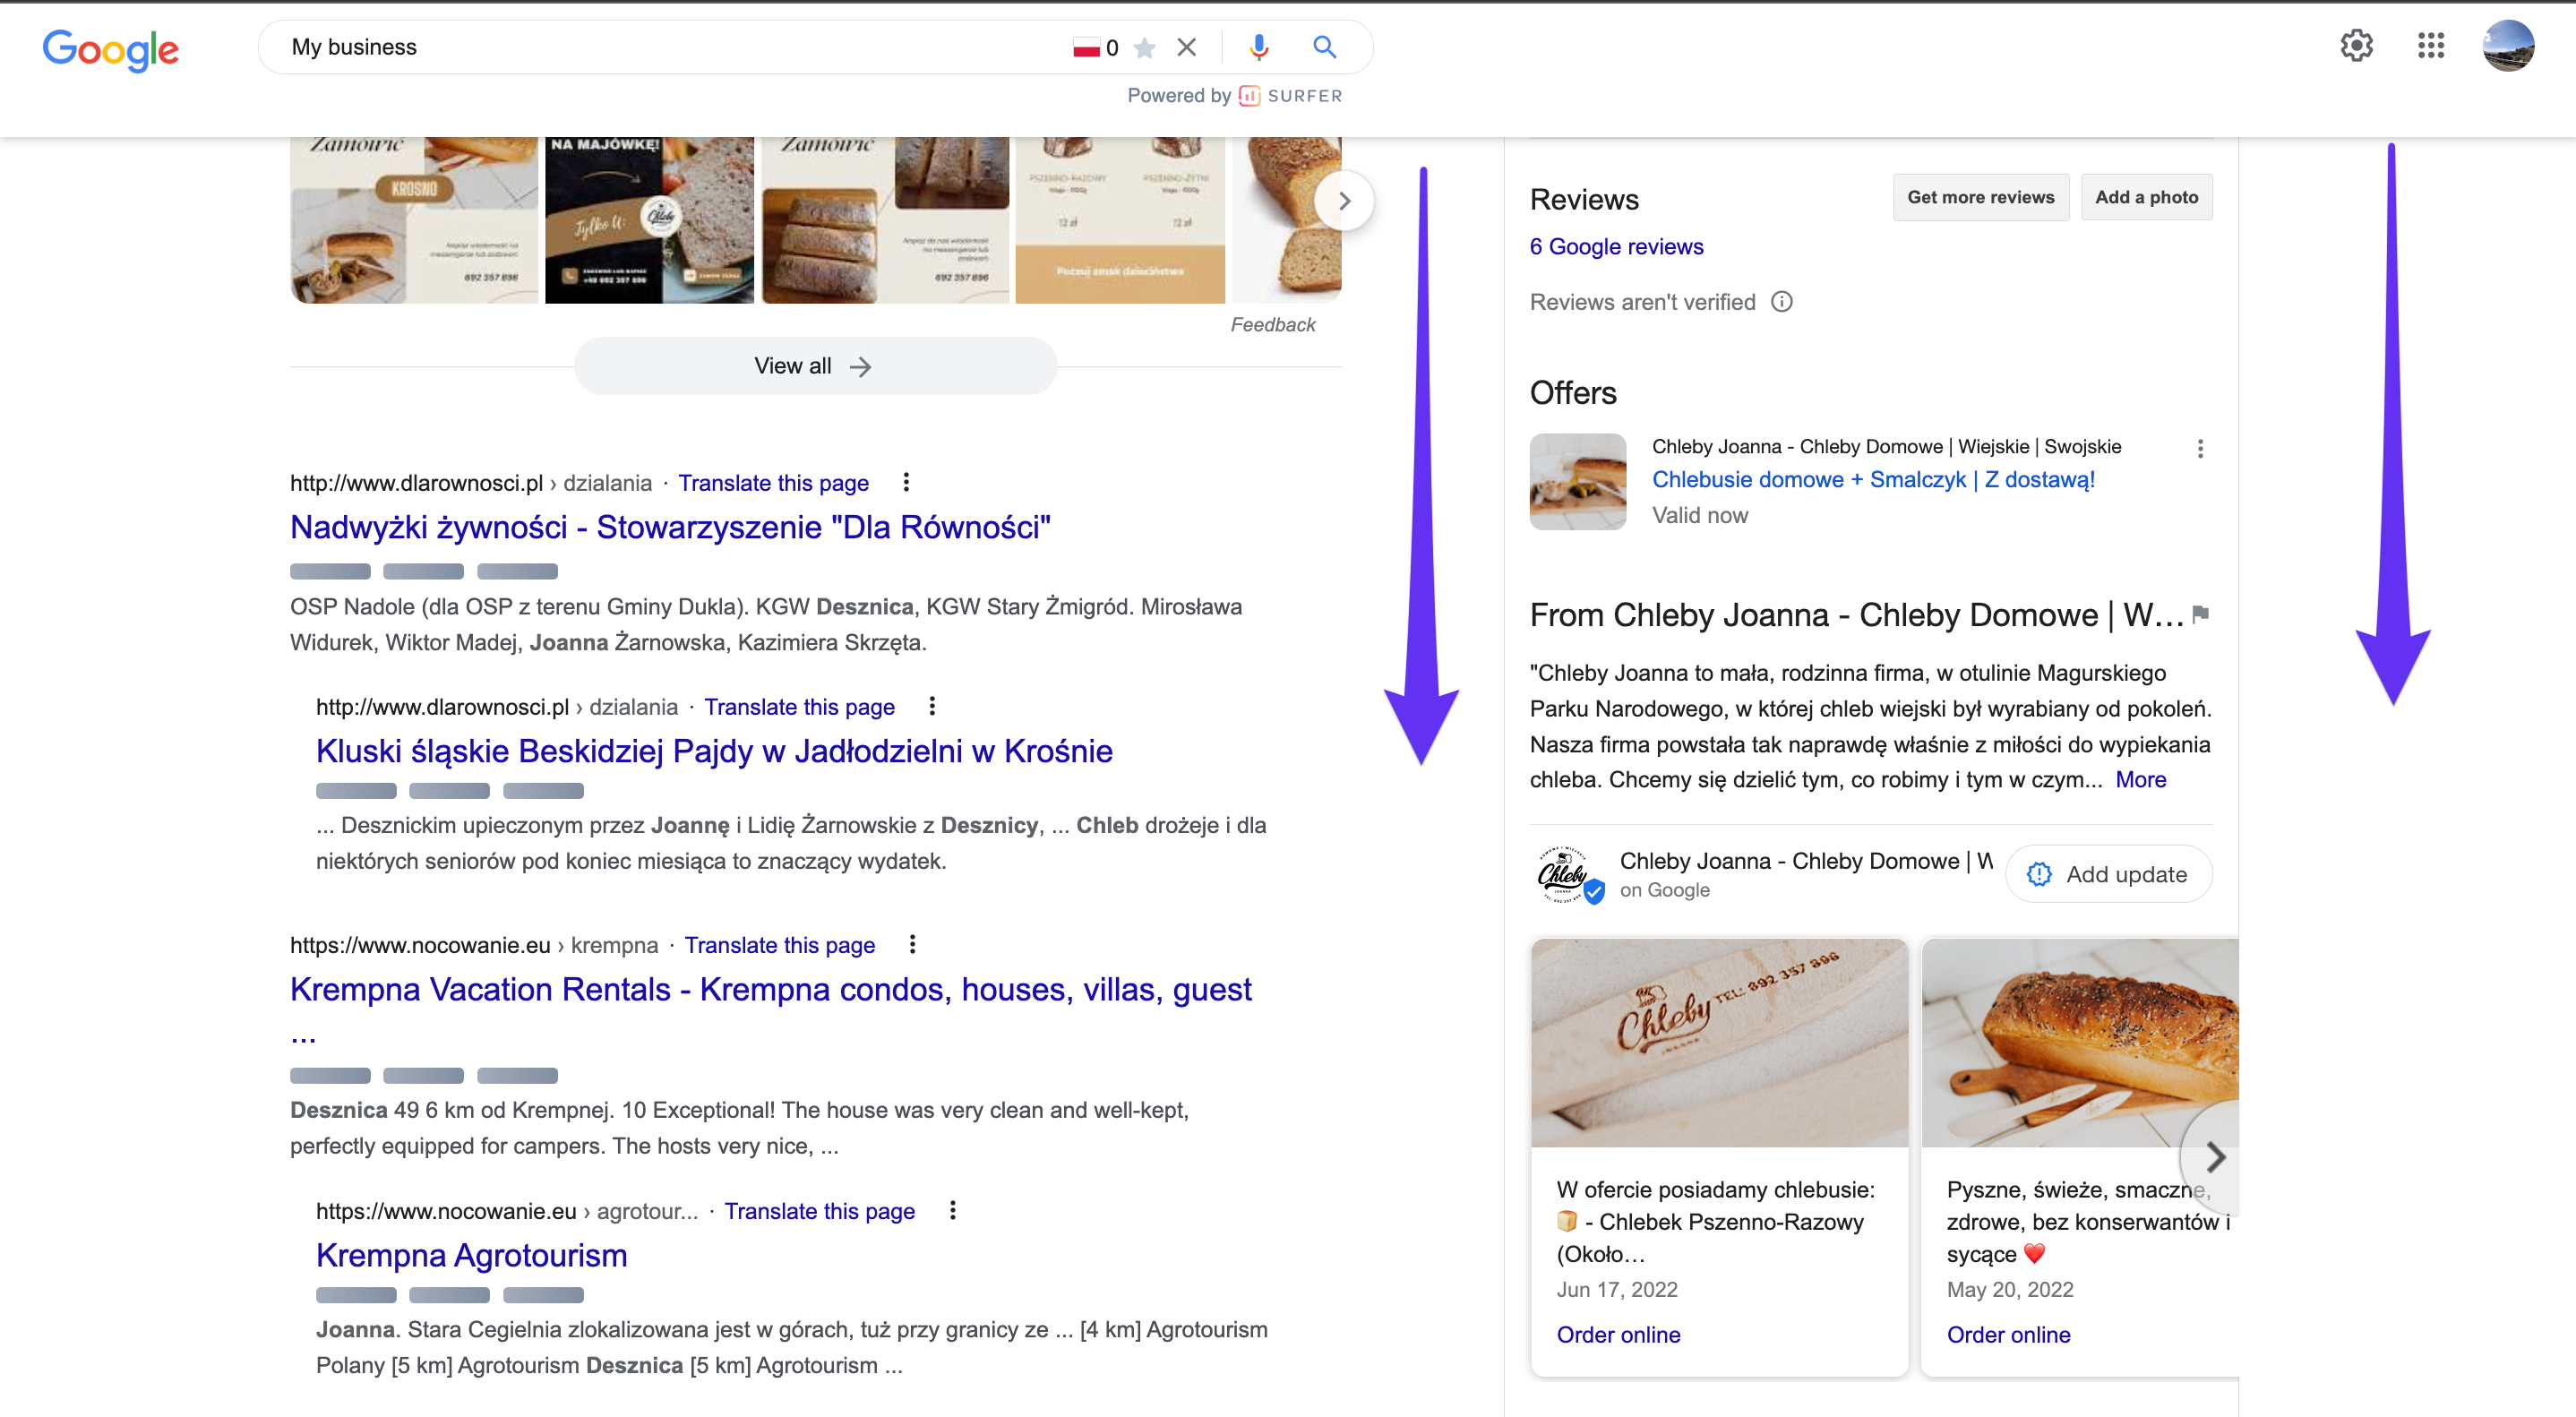The height and width of the screenshot is (1417, 2576).
Task: Click inside the My business search field
Action: tap(660, 47)
